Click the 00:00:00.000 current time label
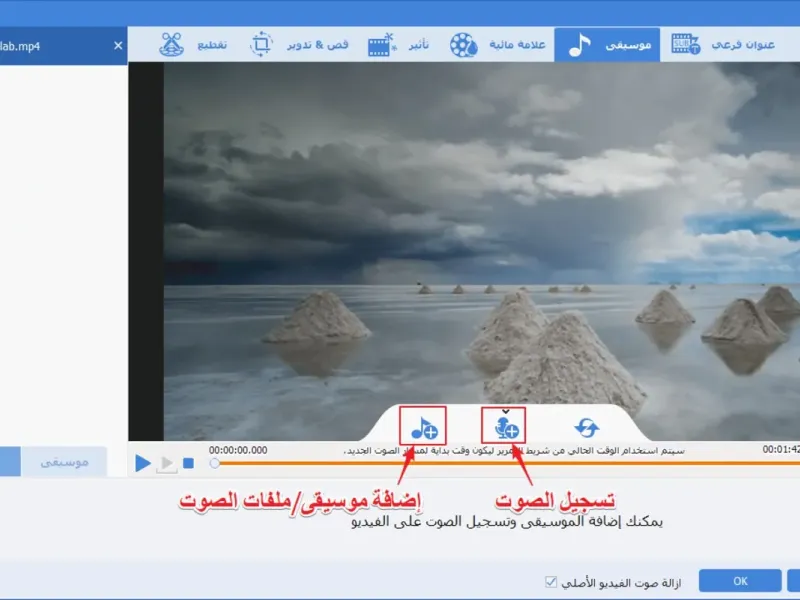Screen dimensions: 800x600 point(238,450)
